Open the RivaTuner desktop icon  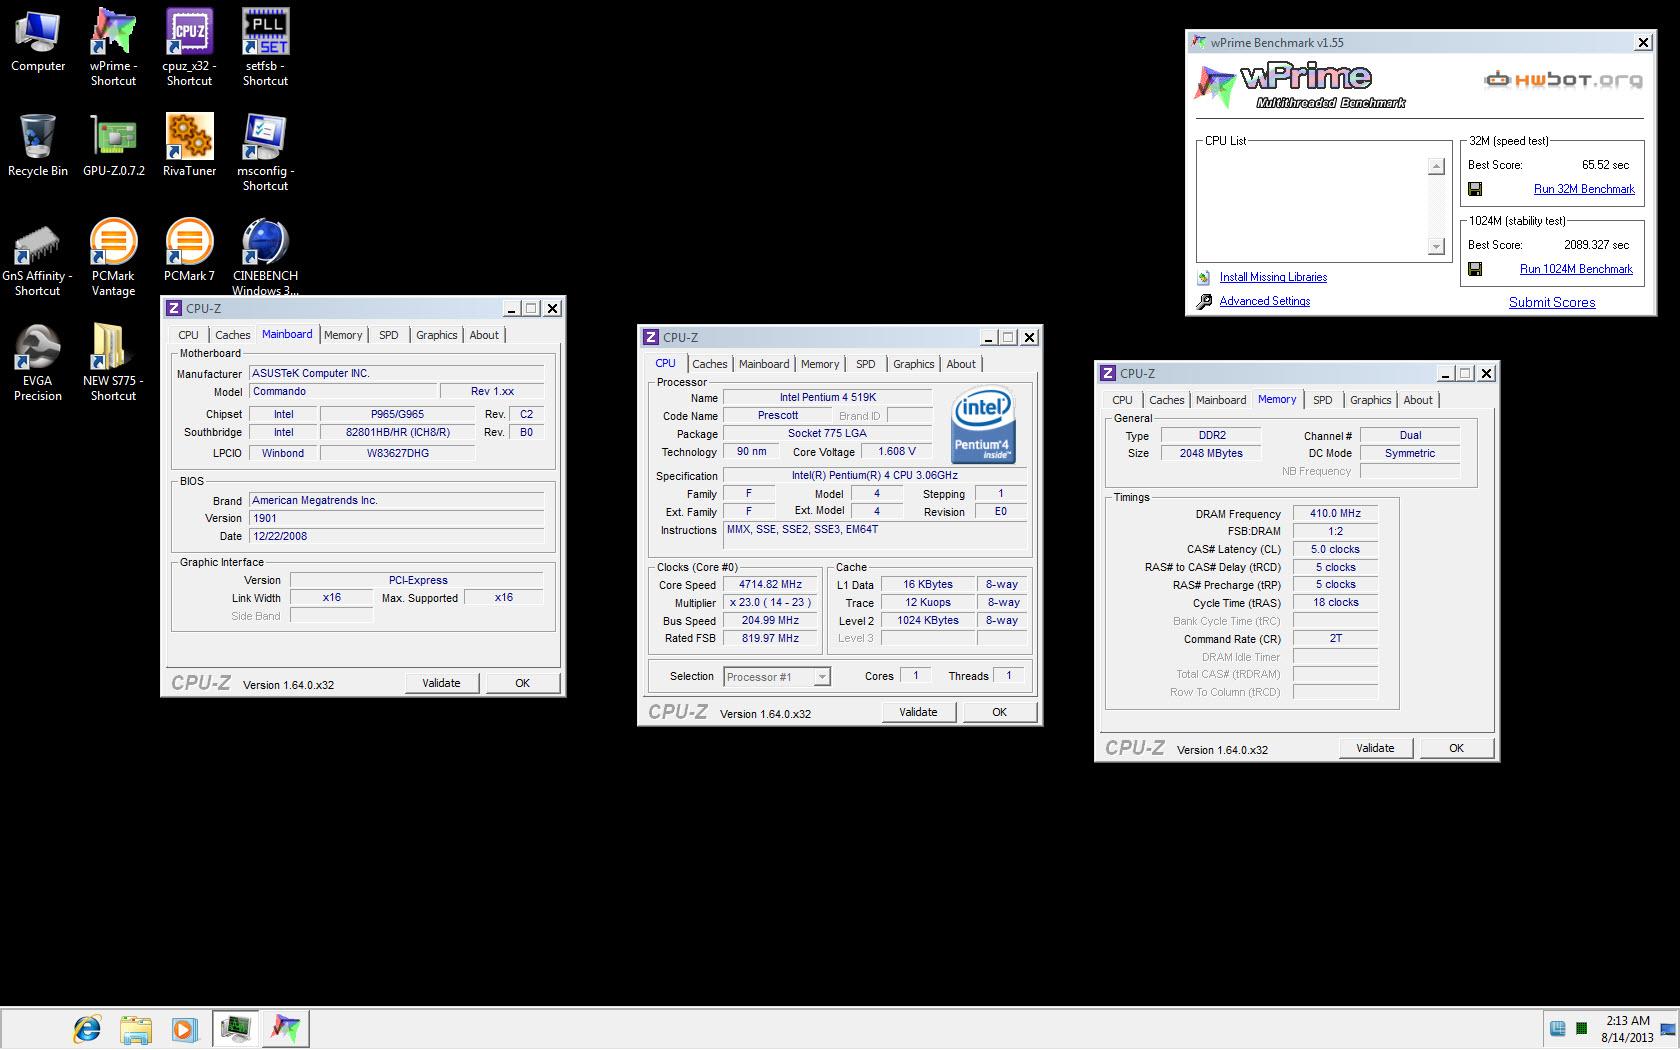[x=189, y=146]
